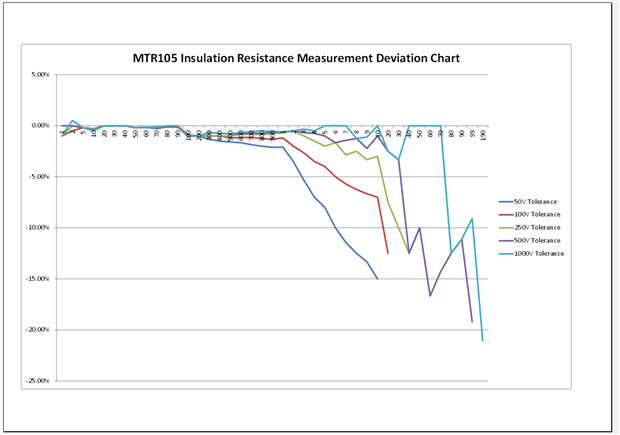The width and height of the screenshot is (620, 435).
Task: Click the -5.00% y-axis label
Action: coord(40,177)
